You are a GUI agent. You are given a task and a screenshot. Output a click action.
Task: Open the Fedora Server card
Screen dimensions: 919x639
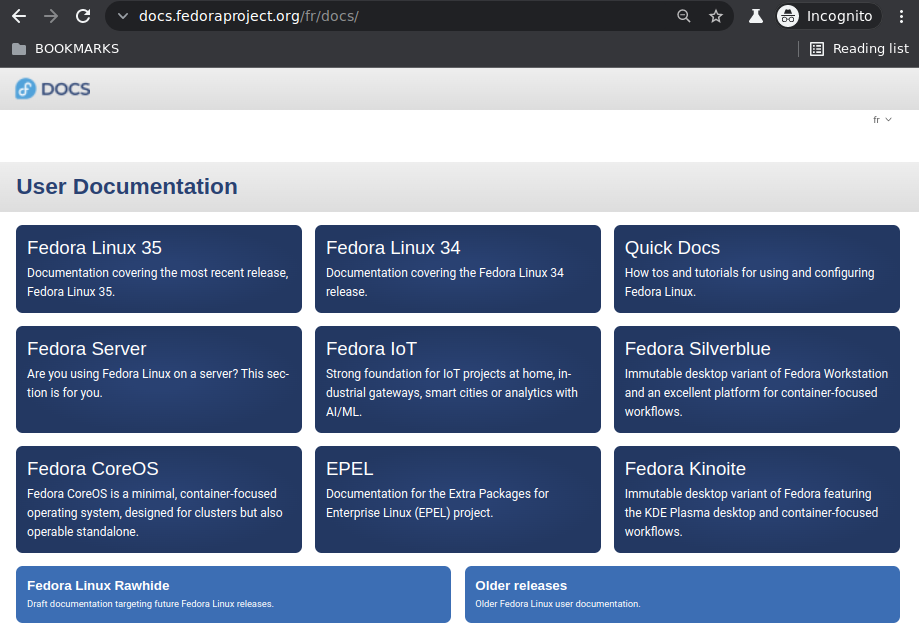point(159,379)
